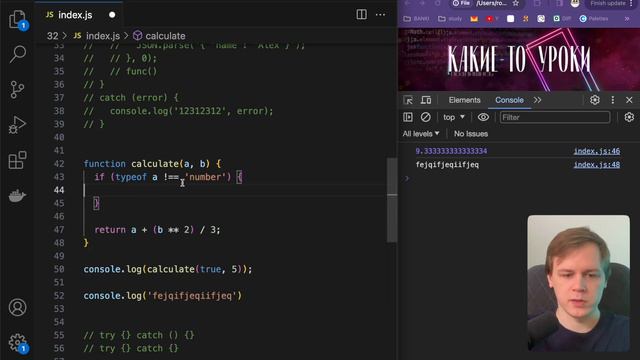Viewport: 640px width, 360px height.
Task: Open the index.js:48 source link
Action: (x=597, y=164)
